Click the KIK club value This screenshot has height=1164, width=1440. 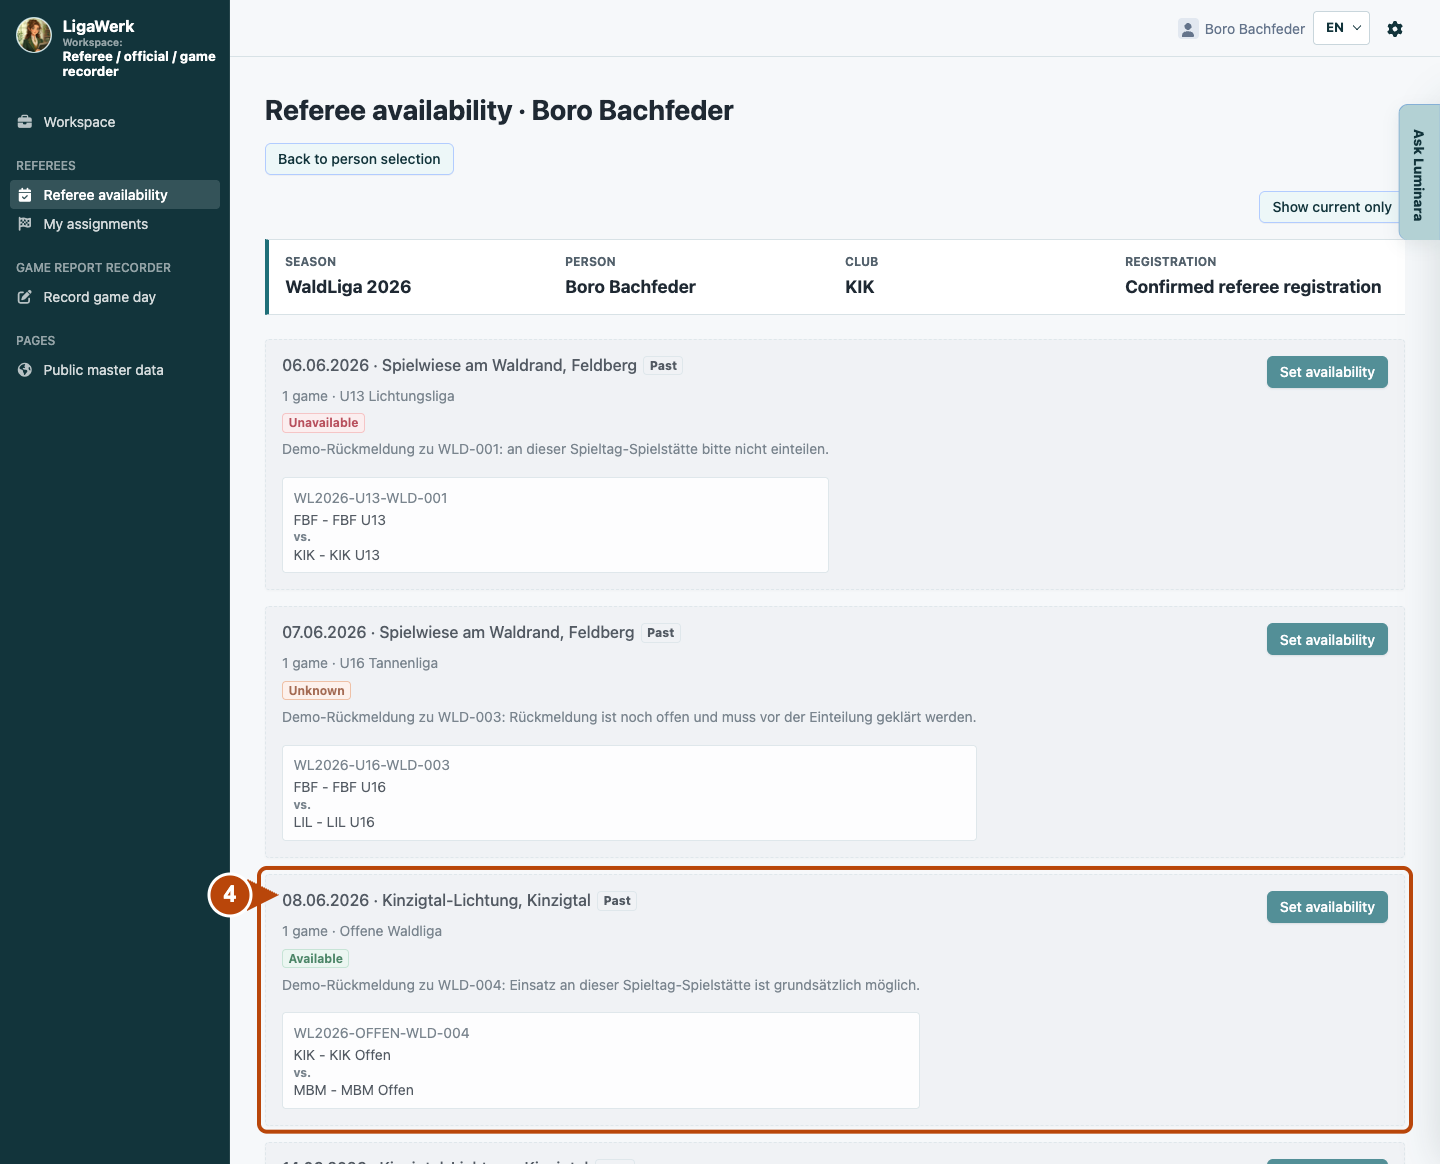click(859, 287)
